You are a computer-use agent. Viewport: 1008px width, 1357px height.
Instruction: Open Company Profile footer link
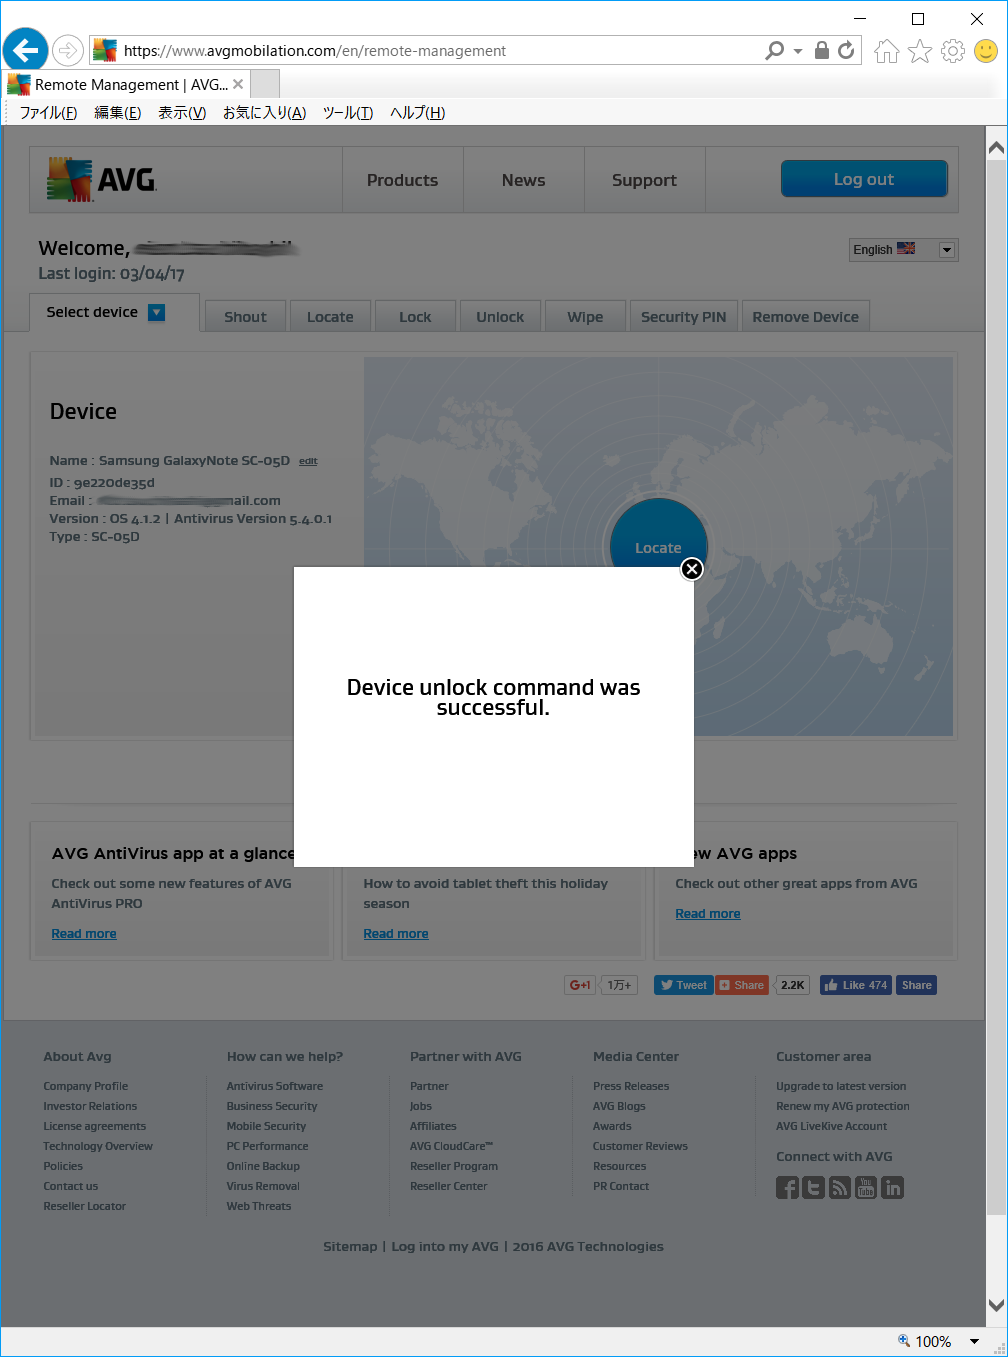86,1086
